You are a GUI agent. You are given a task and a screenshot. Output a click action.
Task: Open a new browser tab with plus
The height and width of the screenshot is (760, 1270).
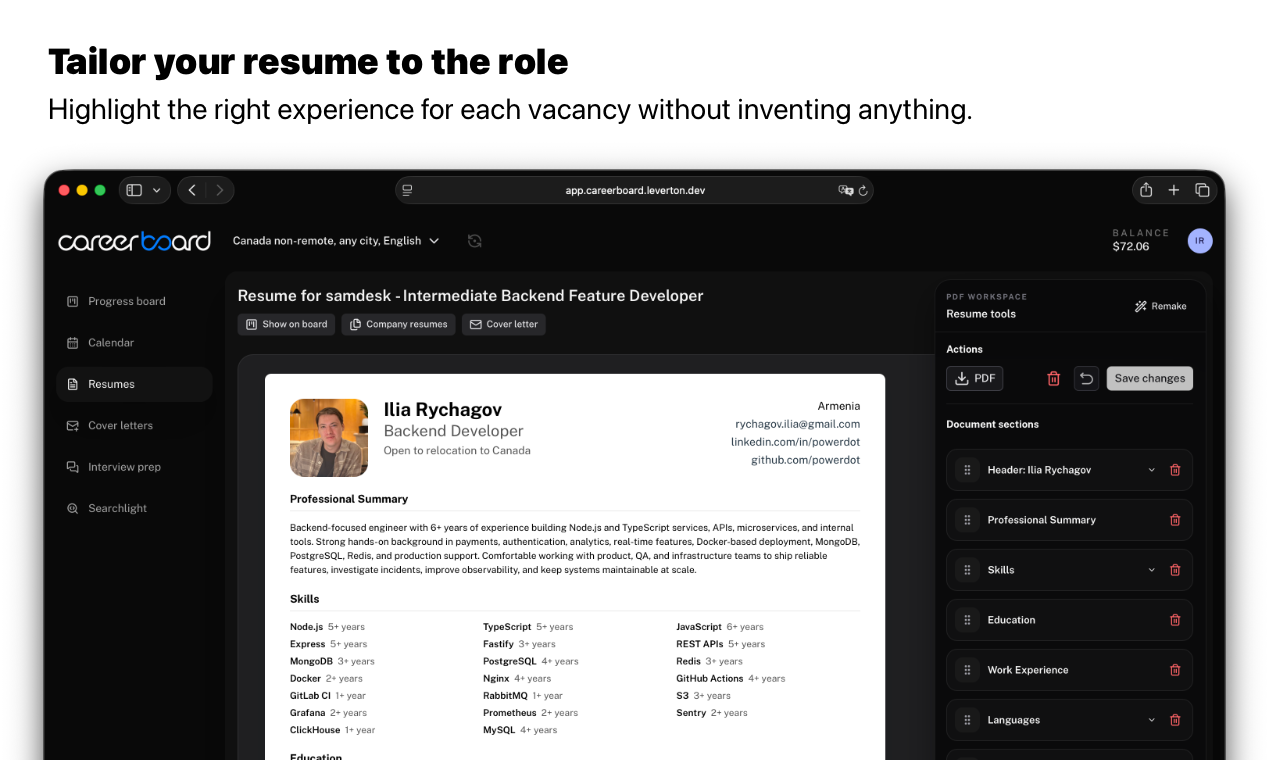coord(1174,190)
